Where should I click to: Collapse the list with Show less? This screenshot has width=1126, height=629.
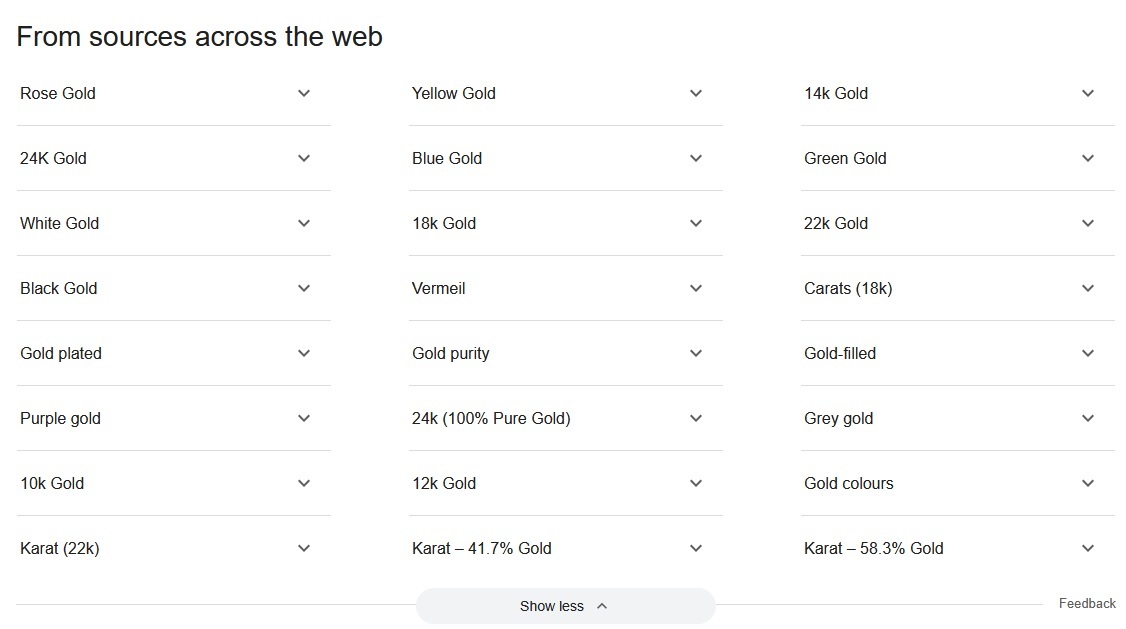(x=565, y=606)
